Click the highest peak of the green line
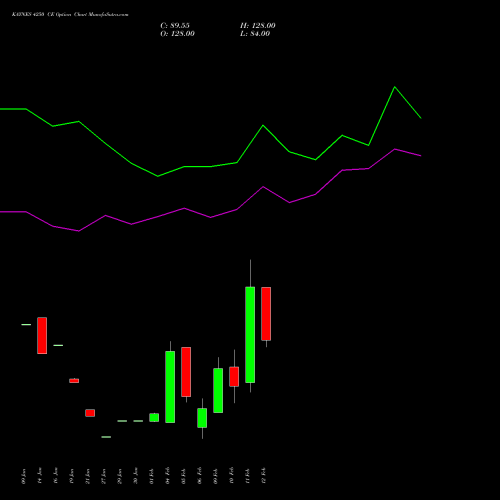Screen dimensions: 500x500 click(395, 87)
